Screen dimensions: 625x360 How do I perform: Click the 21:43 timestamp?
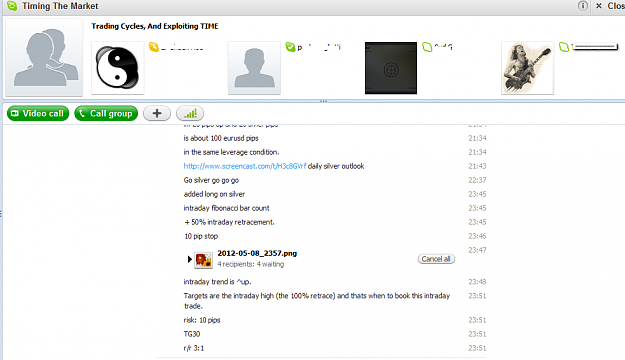[477, 166]
